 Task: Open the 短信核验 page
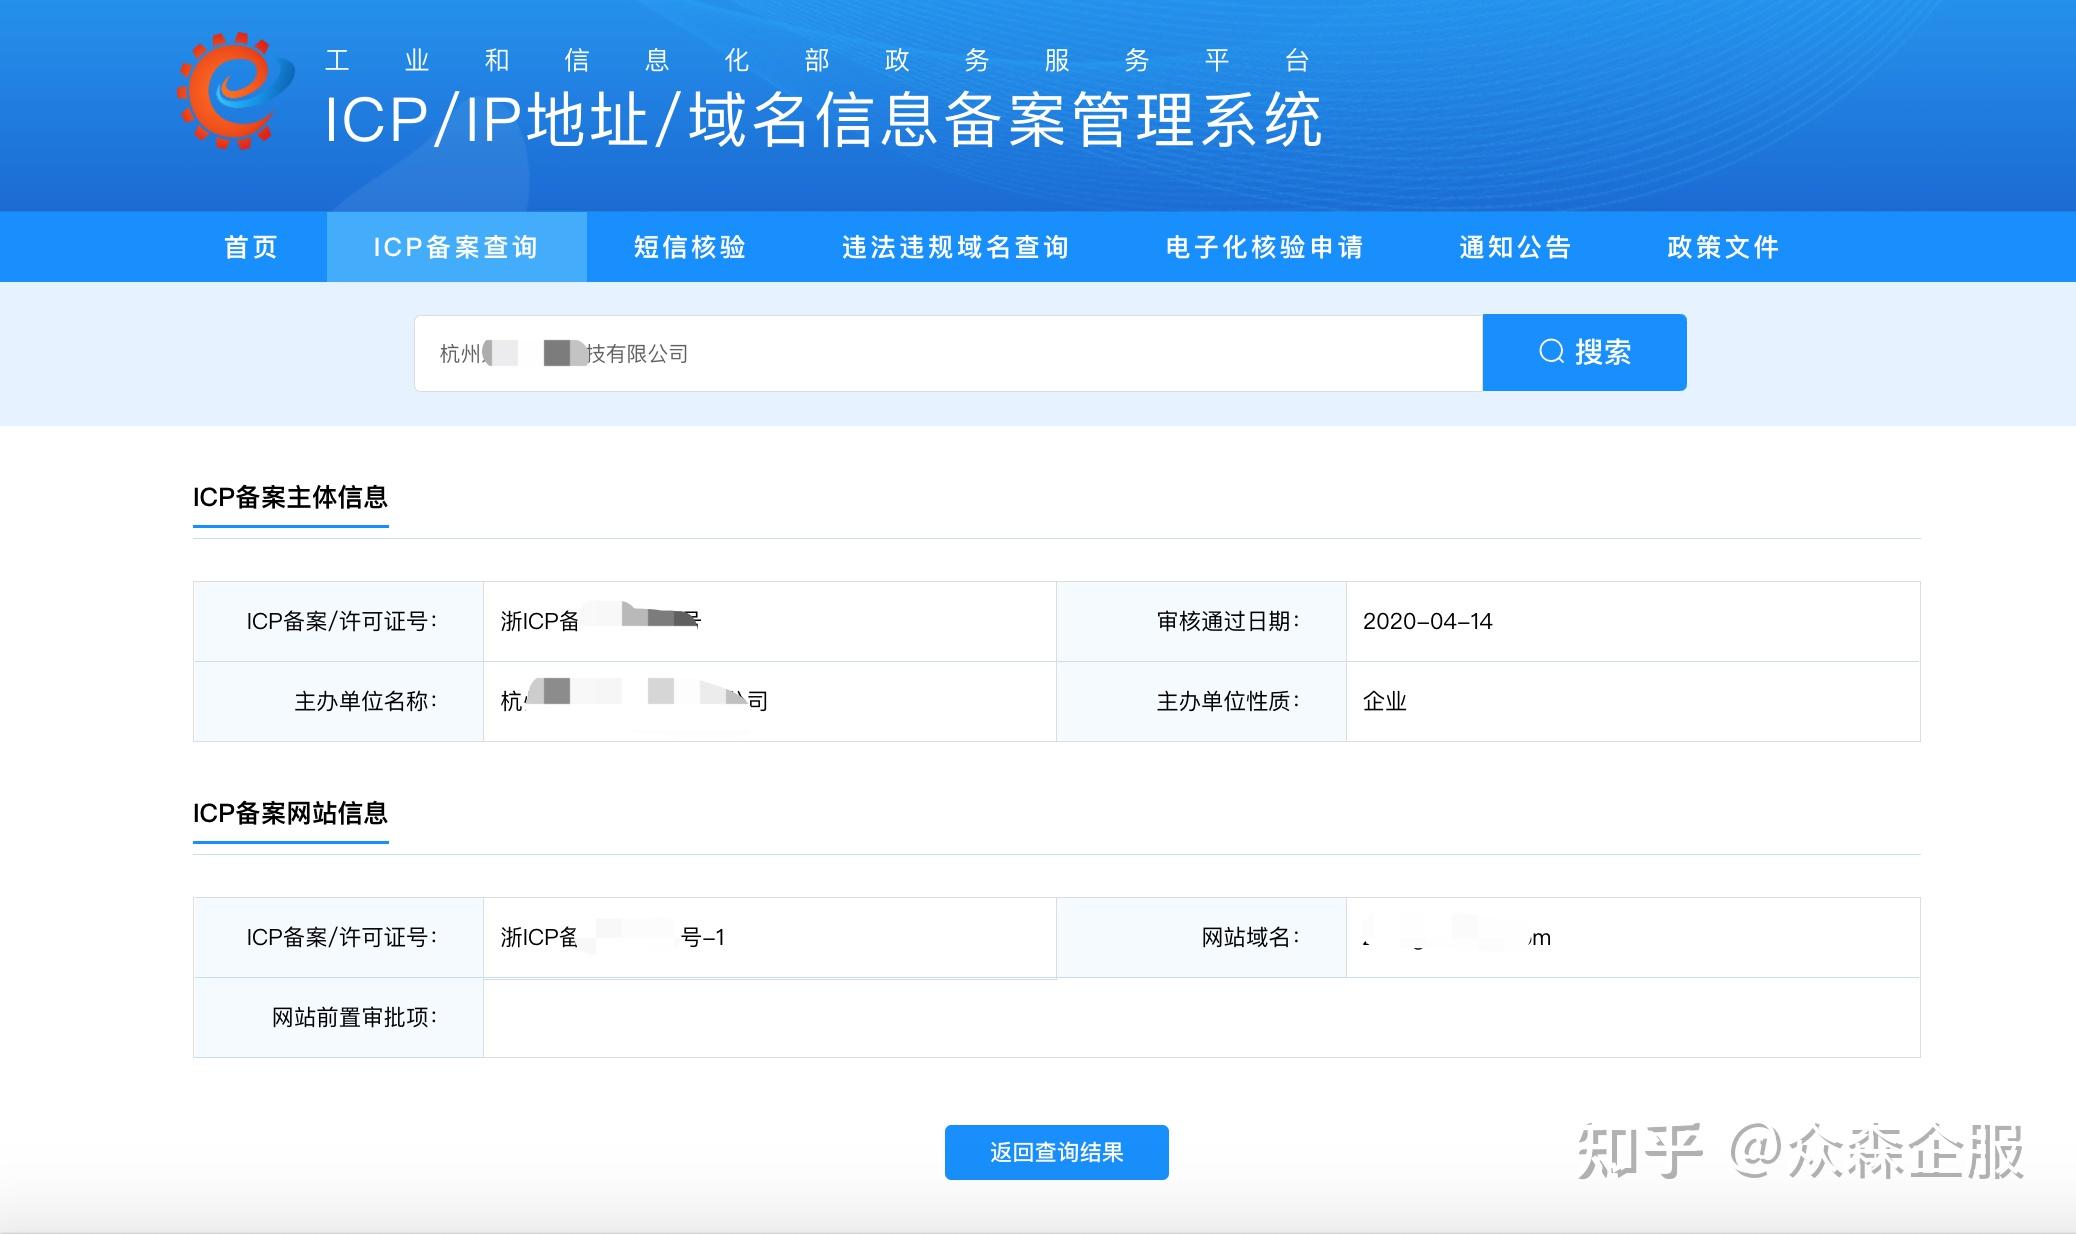(x=688, y=247)
